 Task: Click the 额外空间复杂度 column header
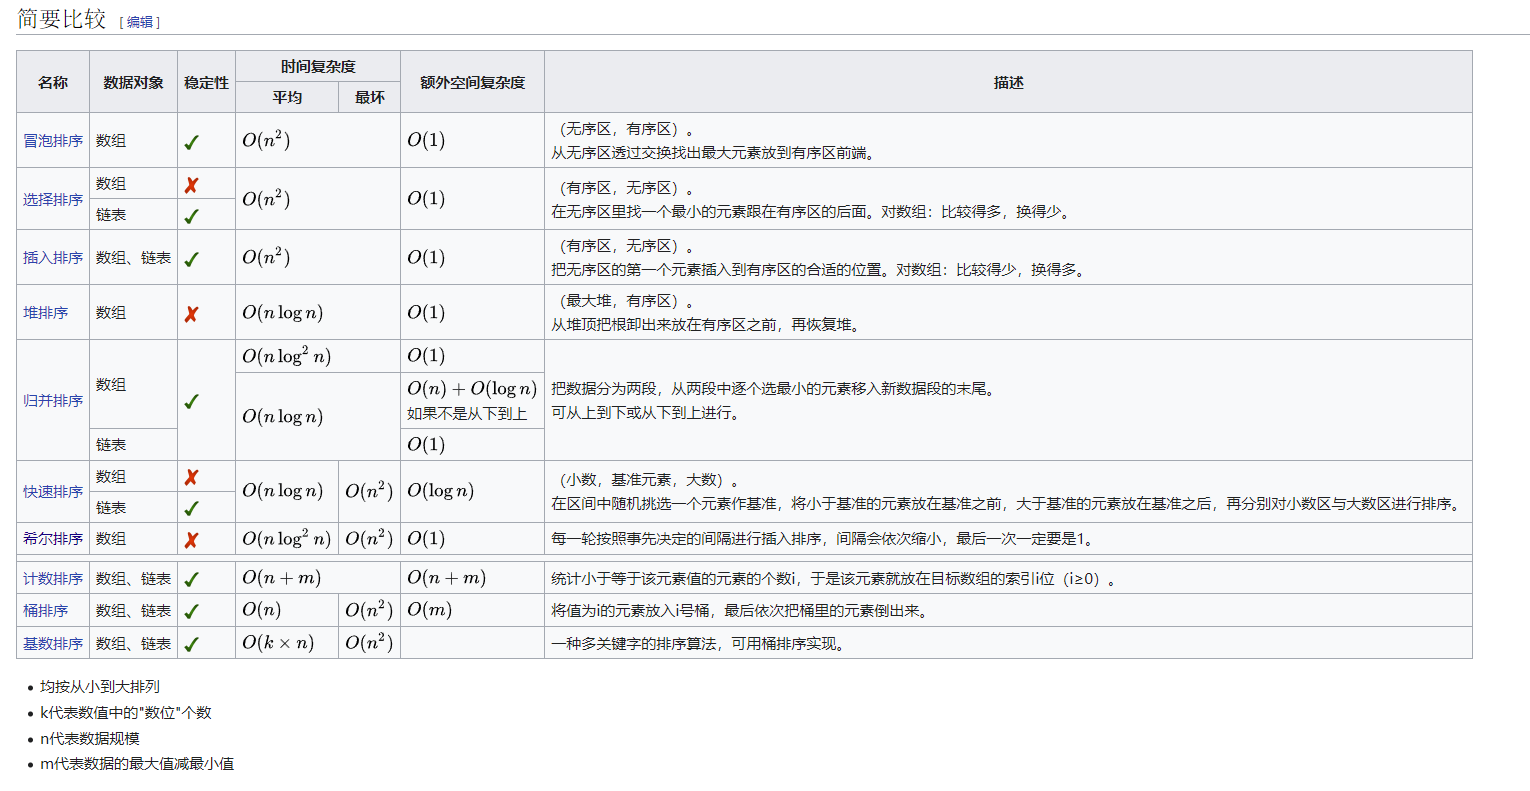(473, 82)
